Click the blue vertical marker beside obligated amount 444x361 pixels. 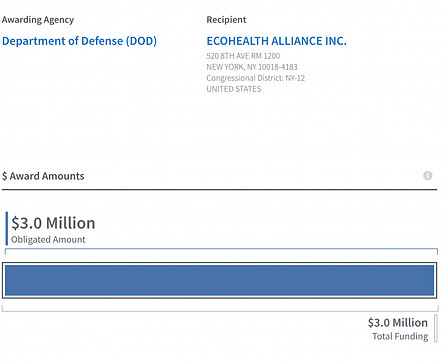[6, 228]
